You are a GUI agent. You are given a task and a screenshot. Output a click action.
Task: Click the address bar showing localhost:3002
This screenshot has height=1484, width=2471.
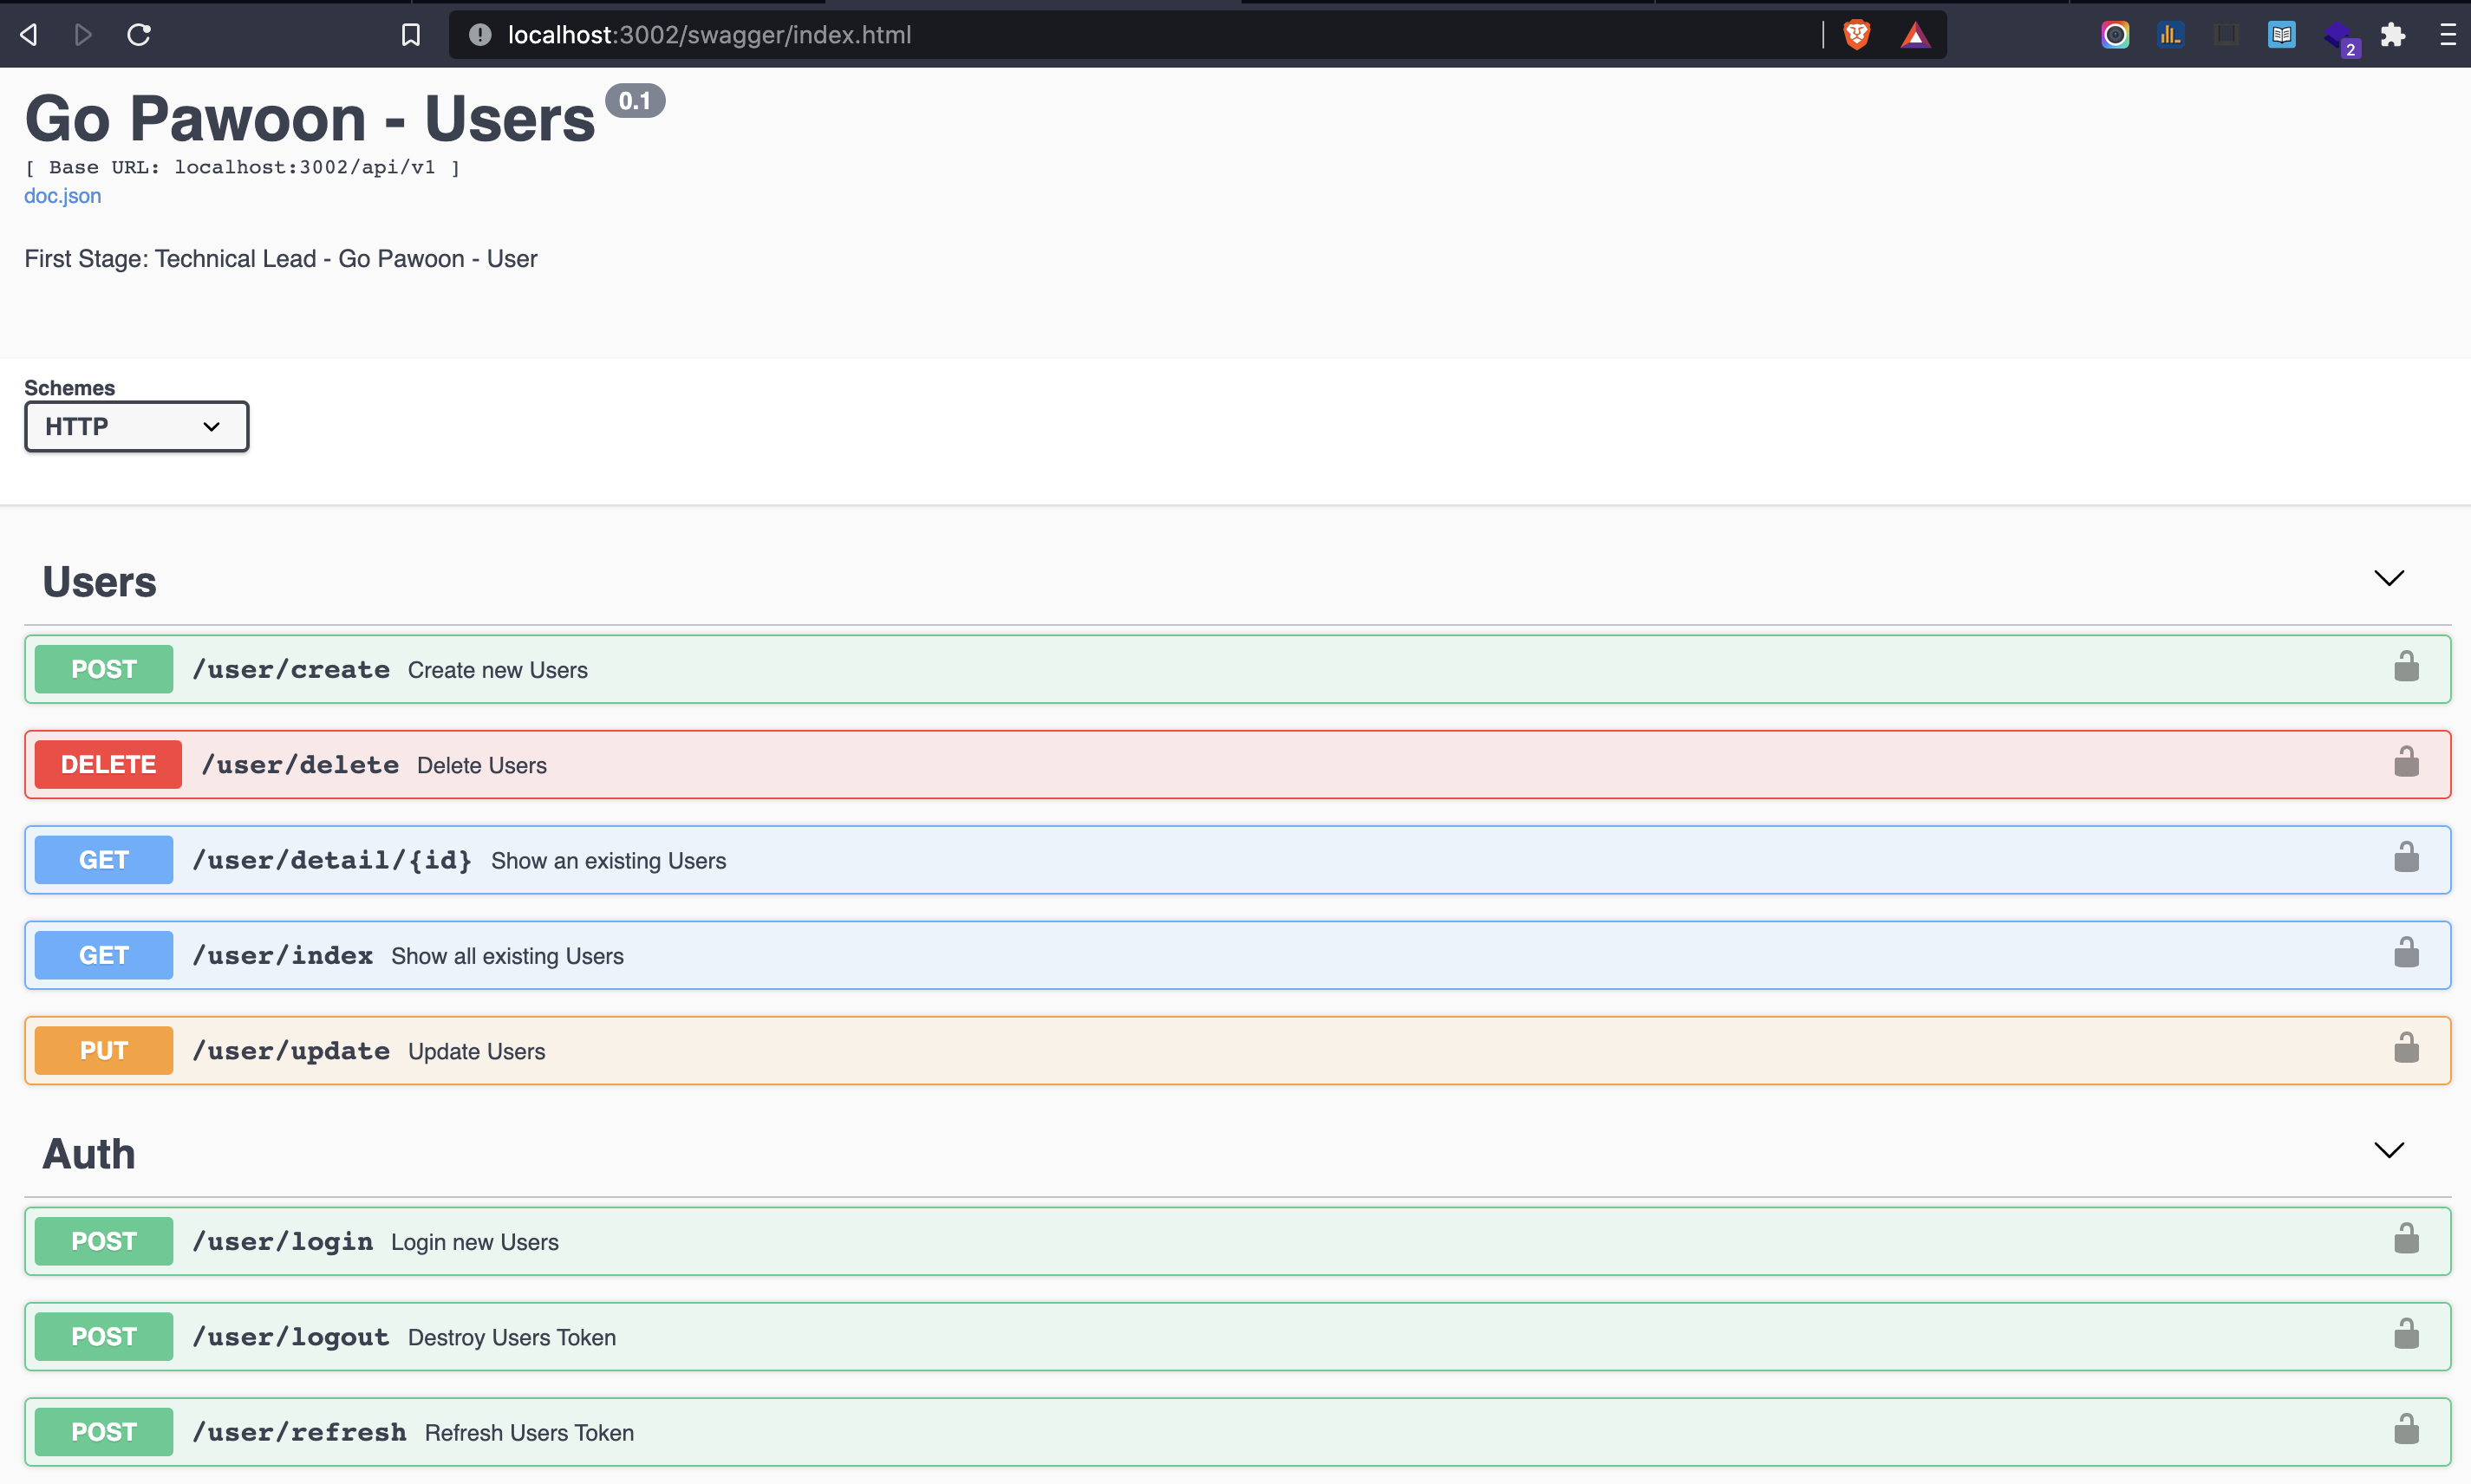click(1100, 35)
